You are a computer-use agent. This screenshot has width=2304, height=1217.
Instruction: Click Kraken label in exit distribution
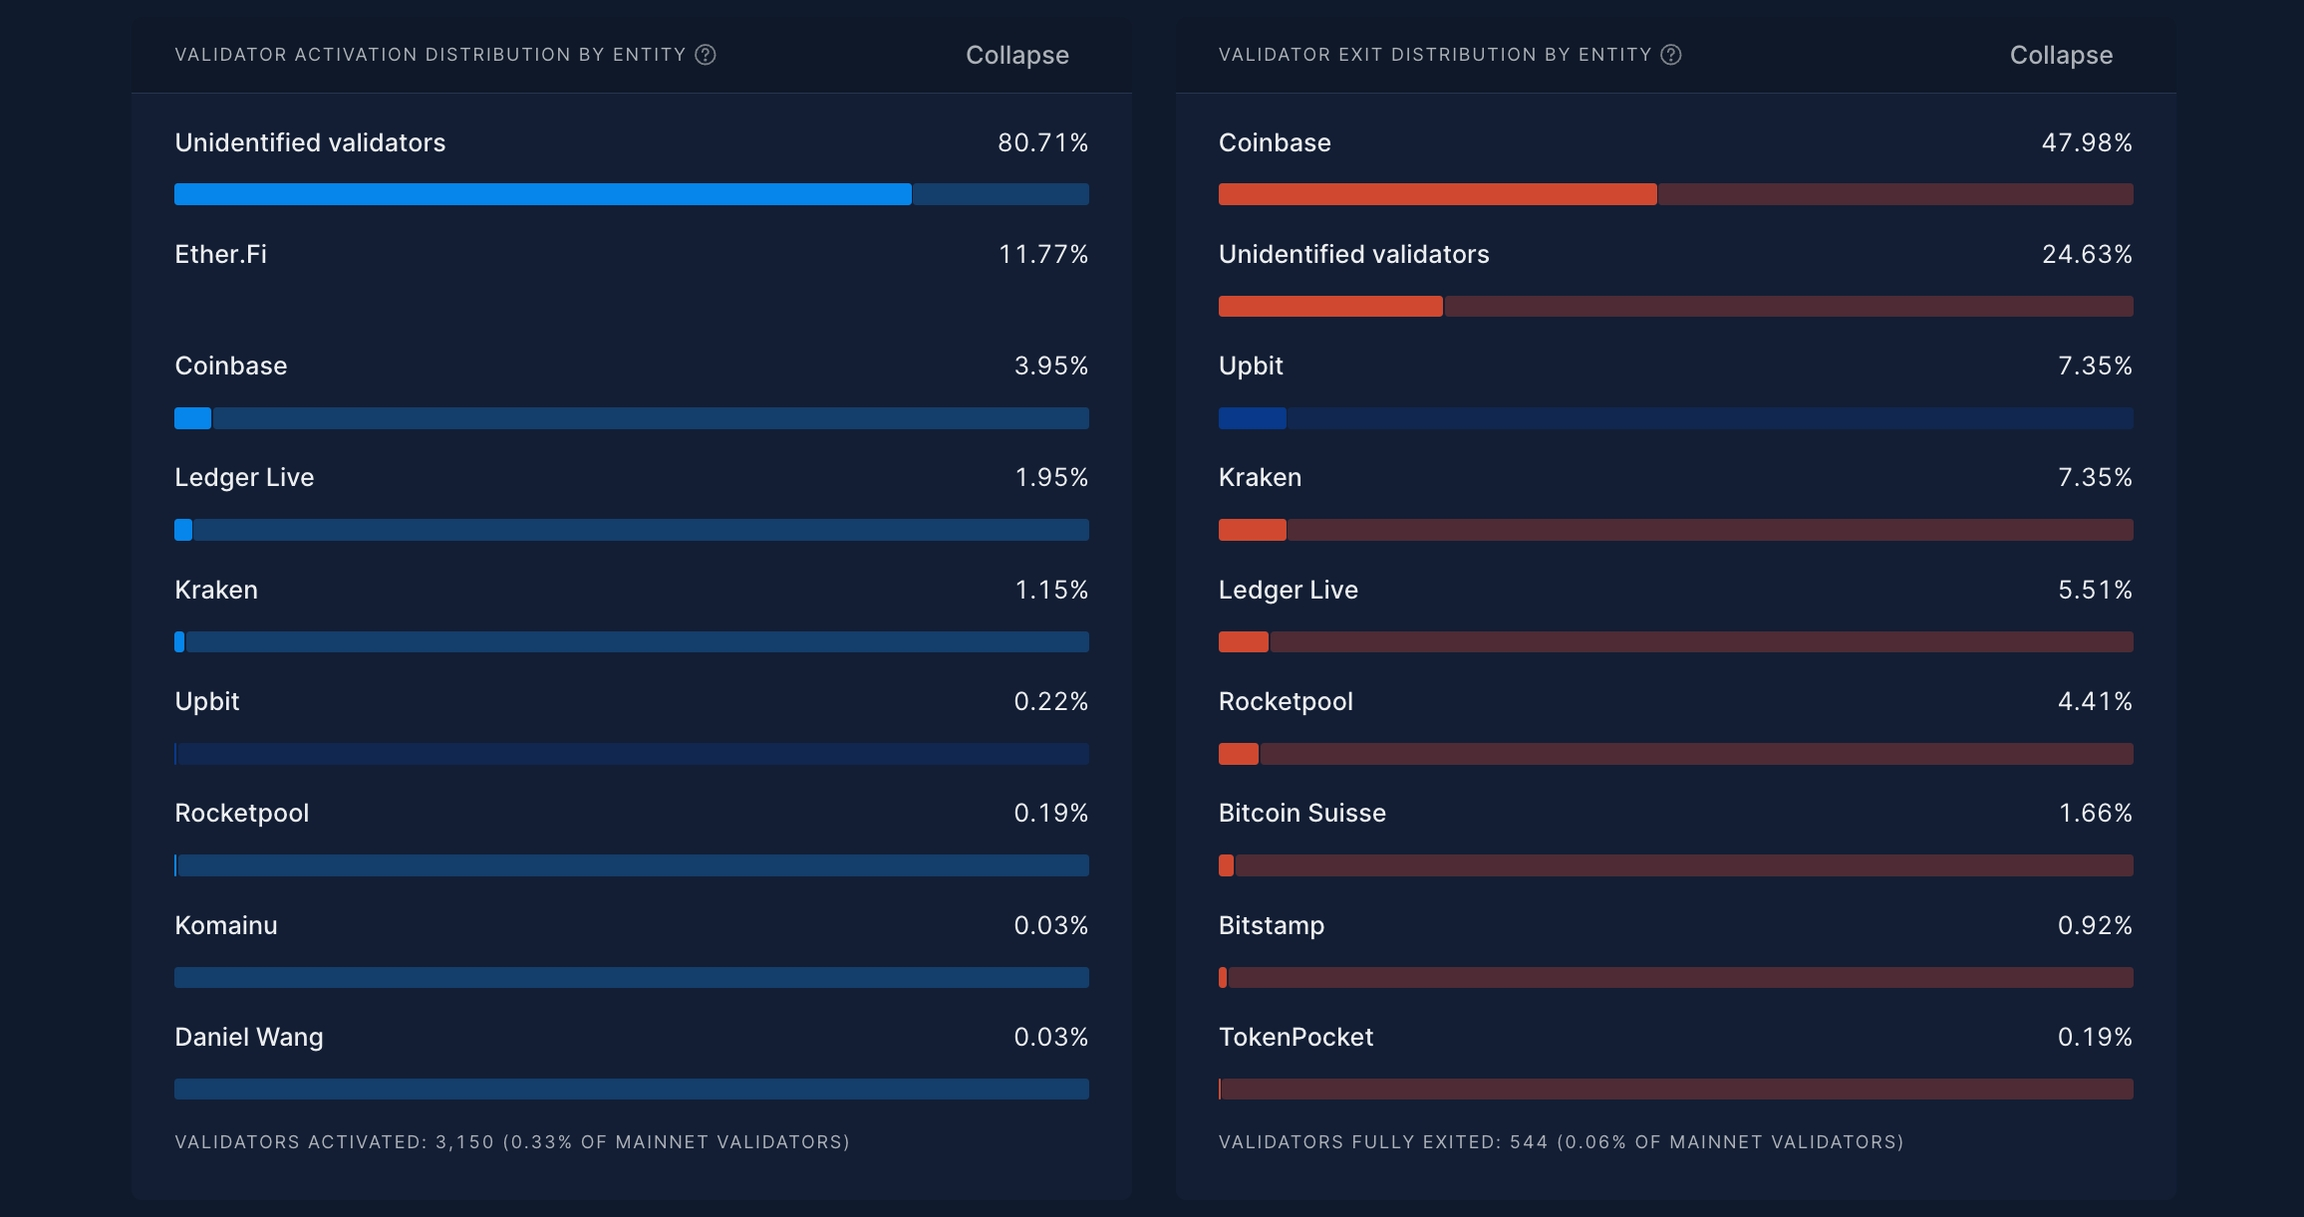tap(1260, 478)
